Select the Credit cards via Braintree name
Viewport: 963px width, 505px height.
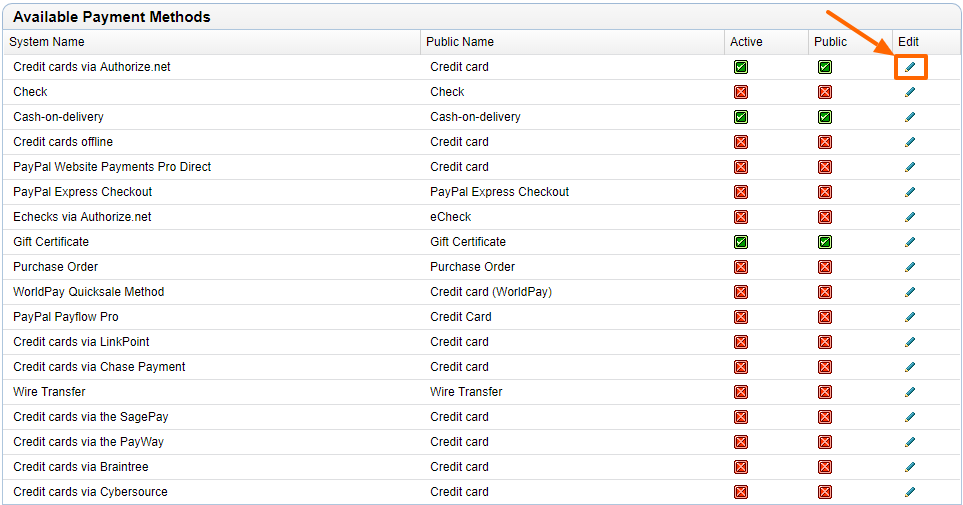[81, 467]
